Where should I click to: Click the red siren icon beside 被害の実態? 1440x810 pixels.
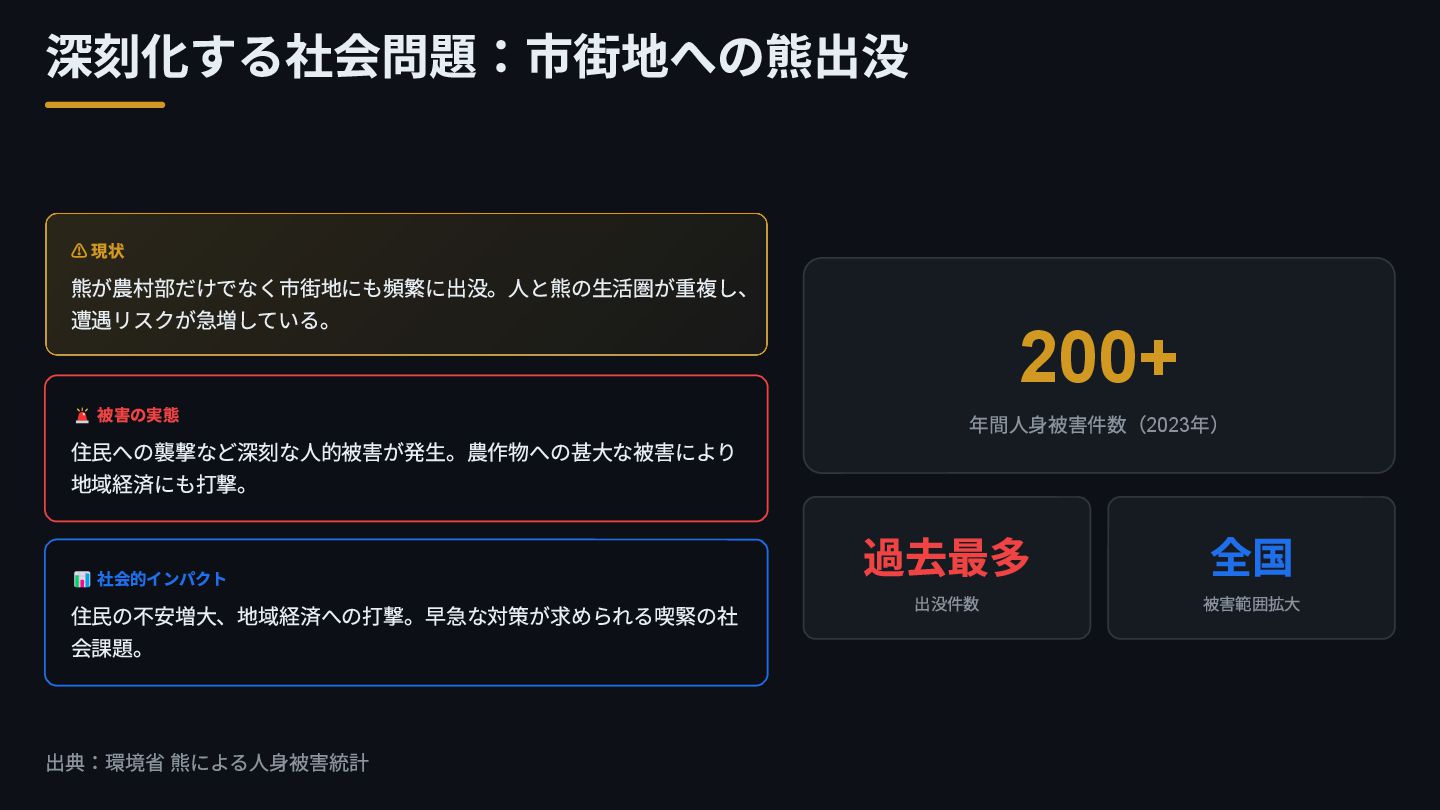tap(82, 415)
